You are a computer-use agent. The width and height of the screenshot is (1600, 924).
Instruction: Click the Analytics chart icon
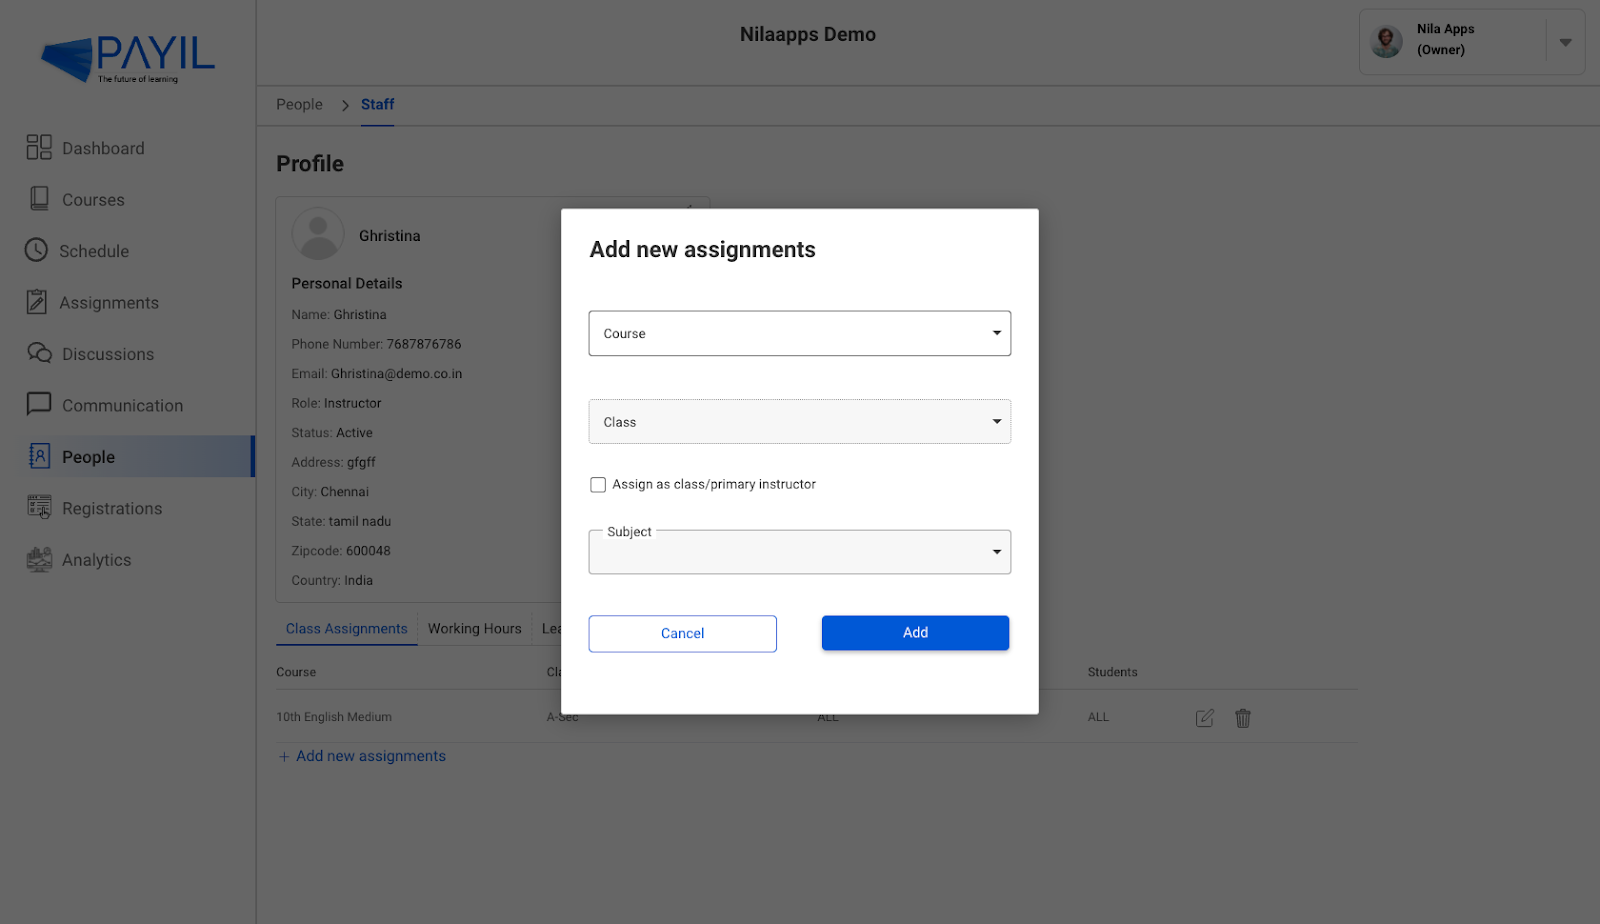(x=39, y=559)
